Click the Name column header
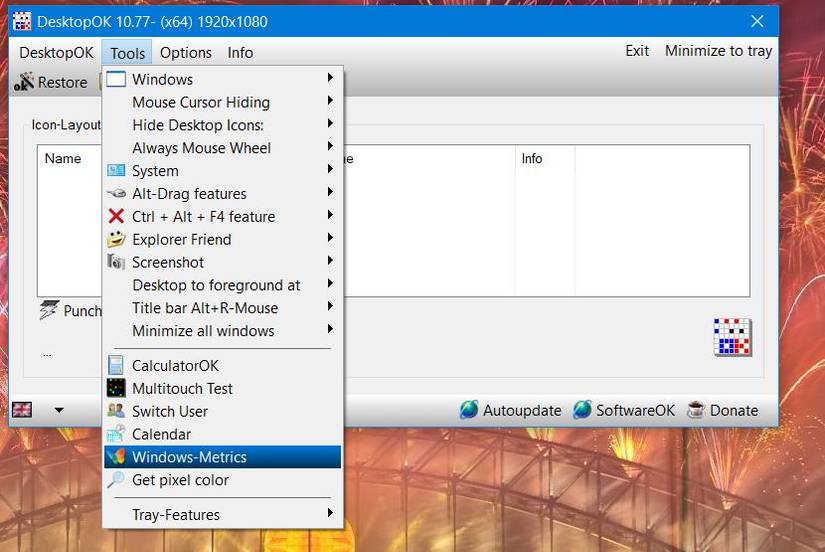 pyautogui.click(x=63, y=158)
